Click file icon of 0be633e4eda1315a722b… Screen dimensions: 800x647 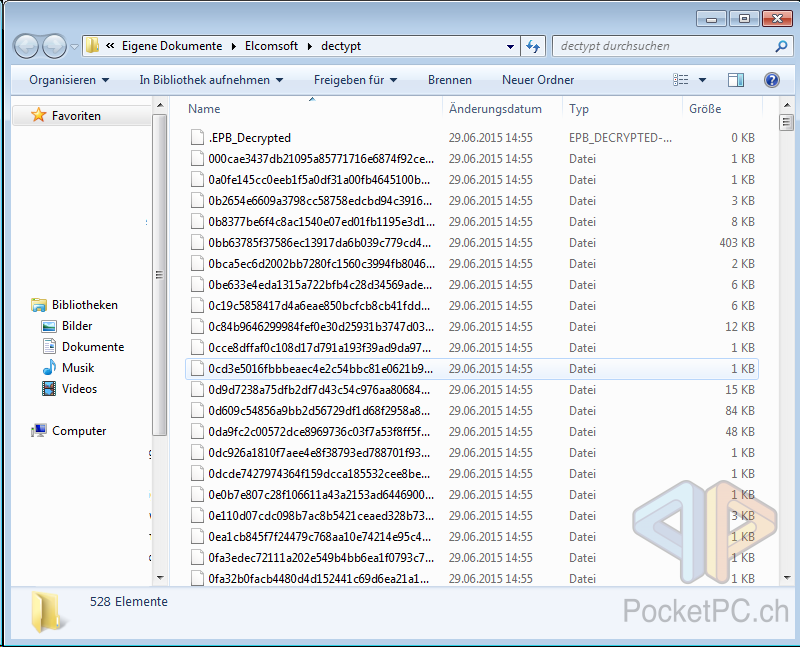coord(197,285)
